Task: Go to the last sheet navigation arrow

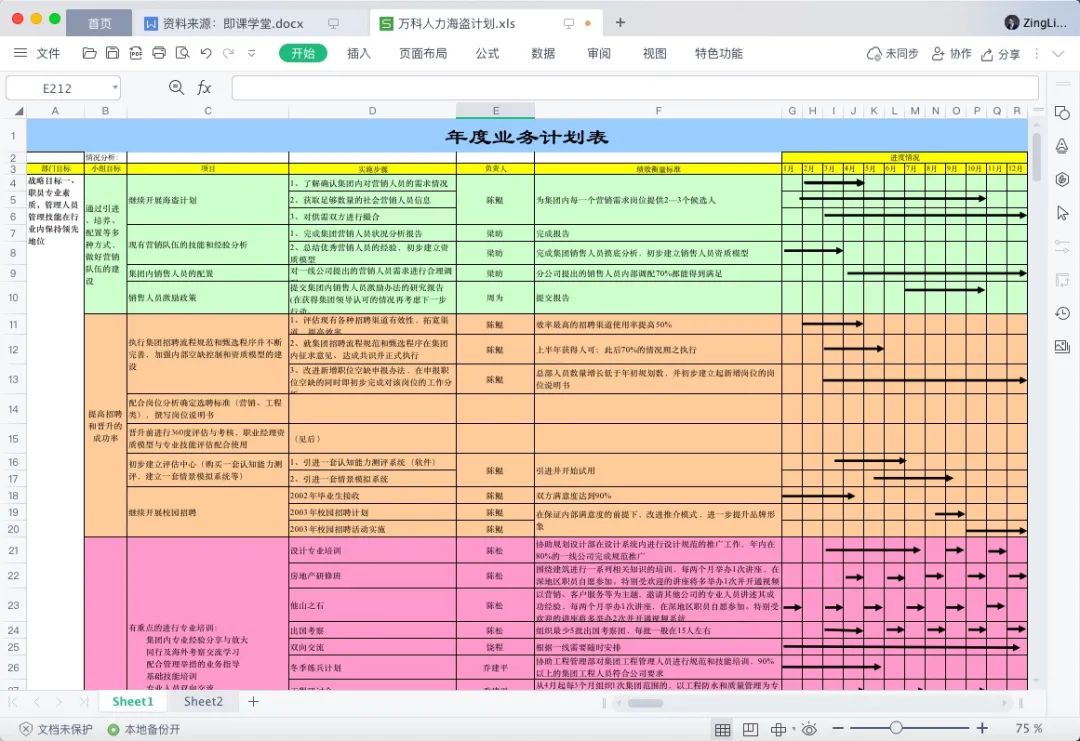Action: point(83,701)
